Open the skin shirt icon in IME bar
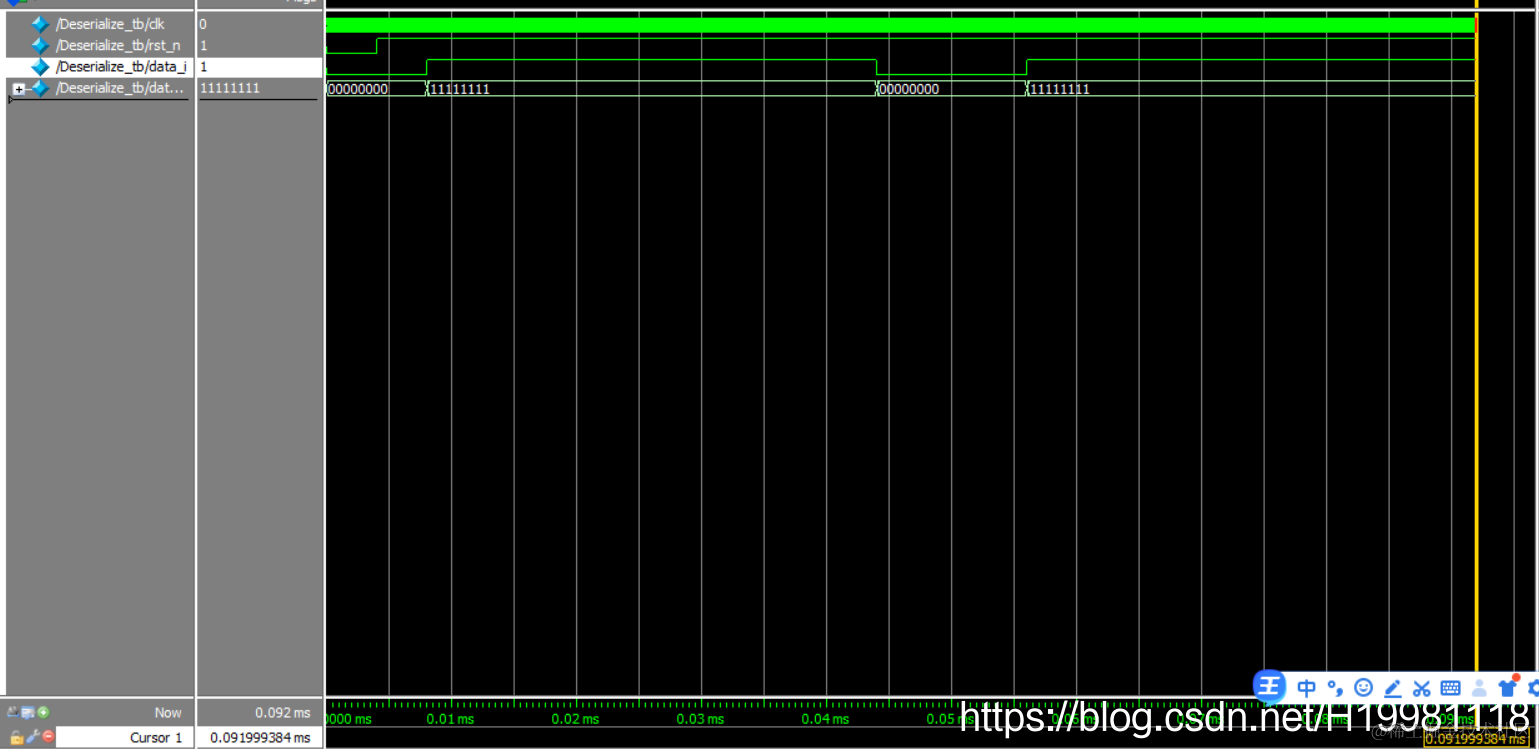 click(x=1508, y=687)
